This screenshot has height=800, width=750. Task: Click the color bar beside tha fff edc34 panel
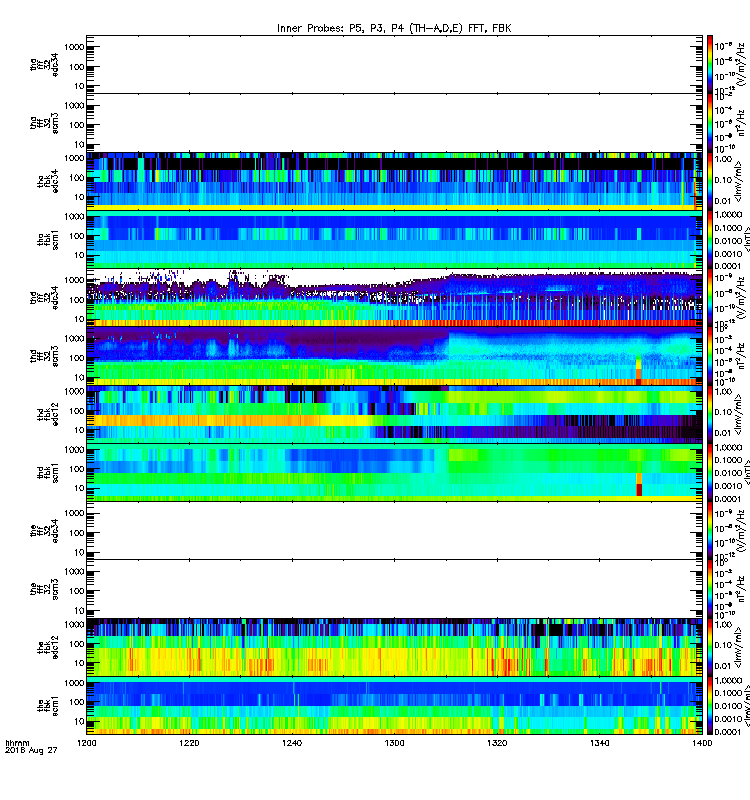[710, 64]
